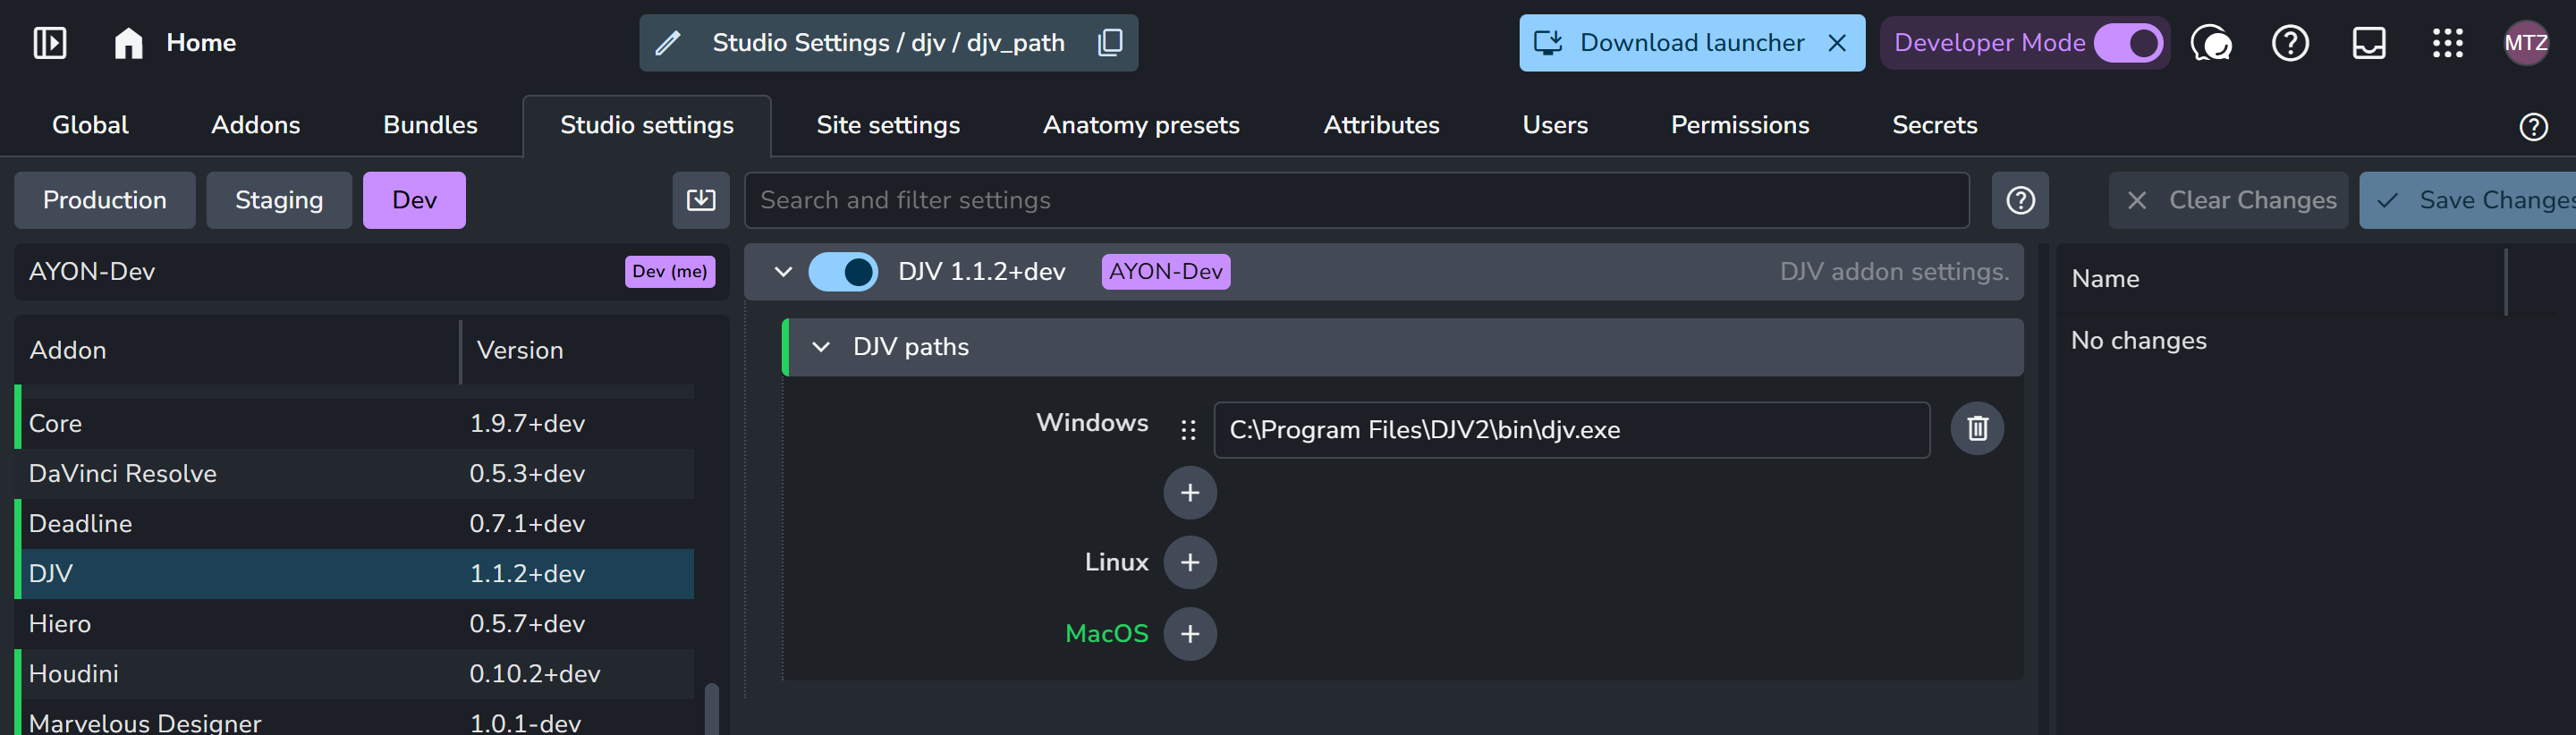
Task: Sort by Addon column header
Action: click(x=237, y=351)
